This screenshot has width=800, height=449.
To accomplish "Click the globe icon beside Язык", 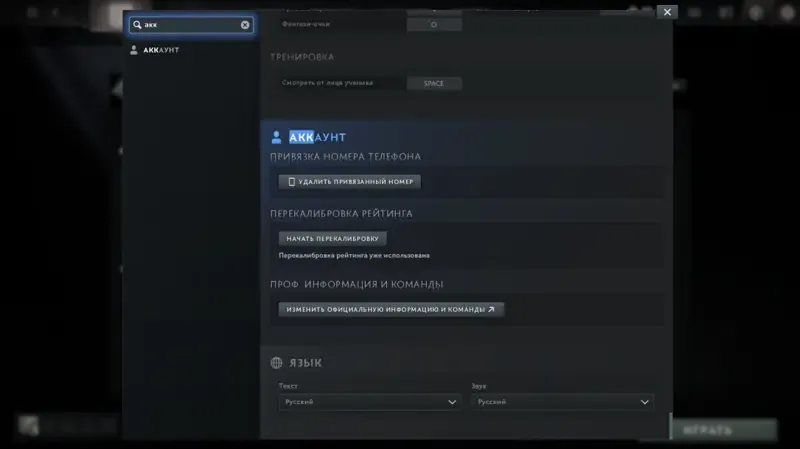I will [x=276, y=363].
